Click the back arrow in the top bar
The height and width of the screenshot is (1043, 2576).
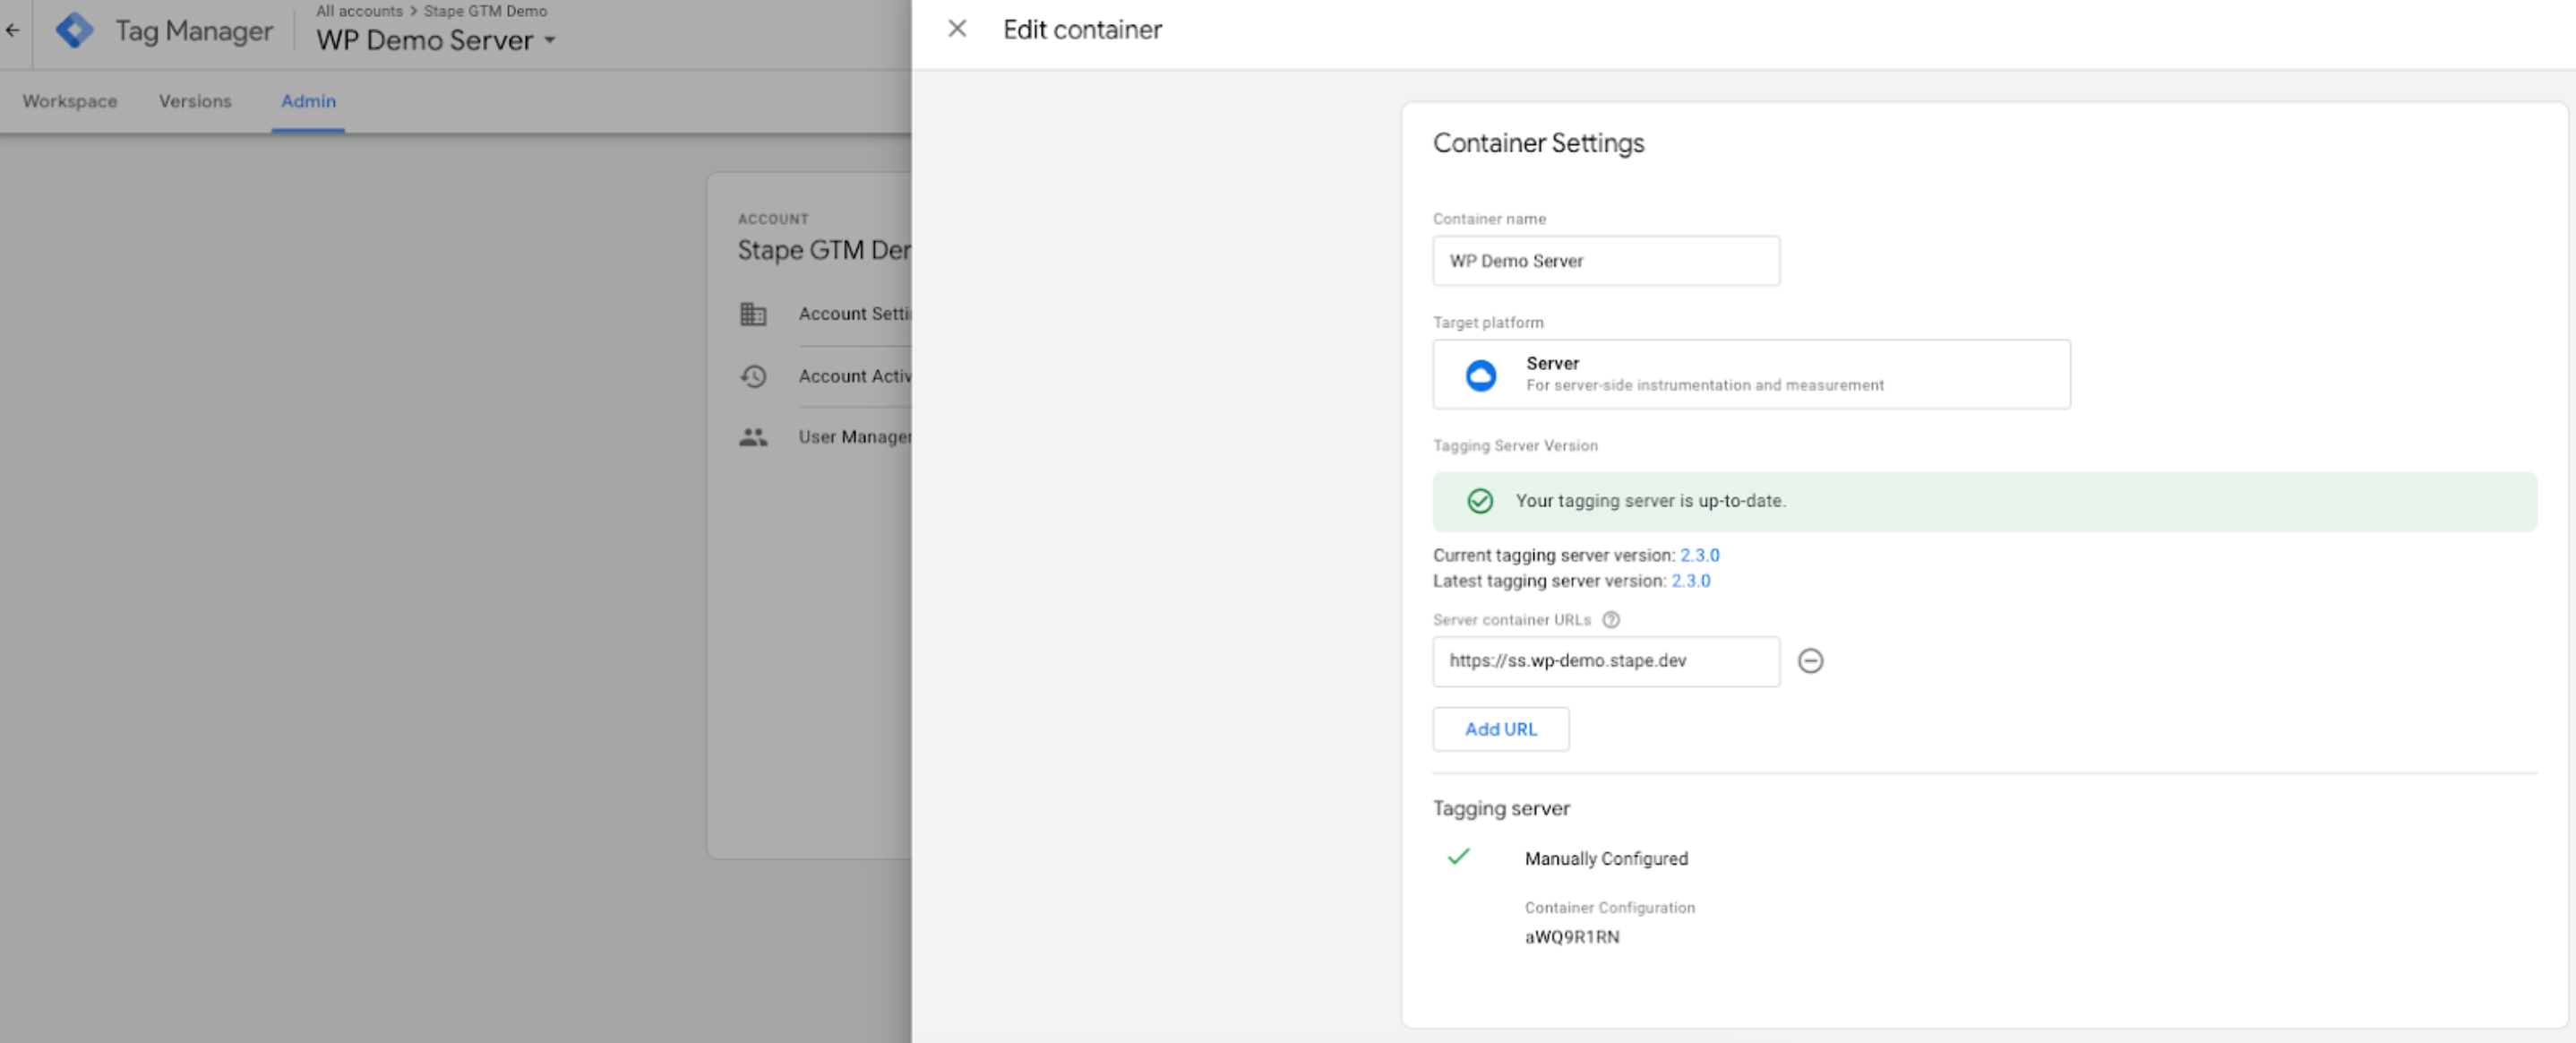(13, 31)
